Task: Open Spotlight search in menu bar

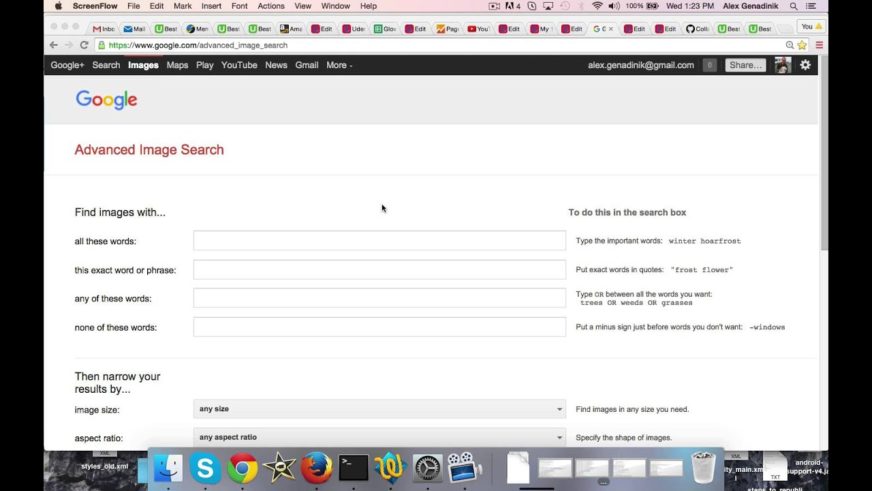Action: (794, 6)
